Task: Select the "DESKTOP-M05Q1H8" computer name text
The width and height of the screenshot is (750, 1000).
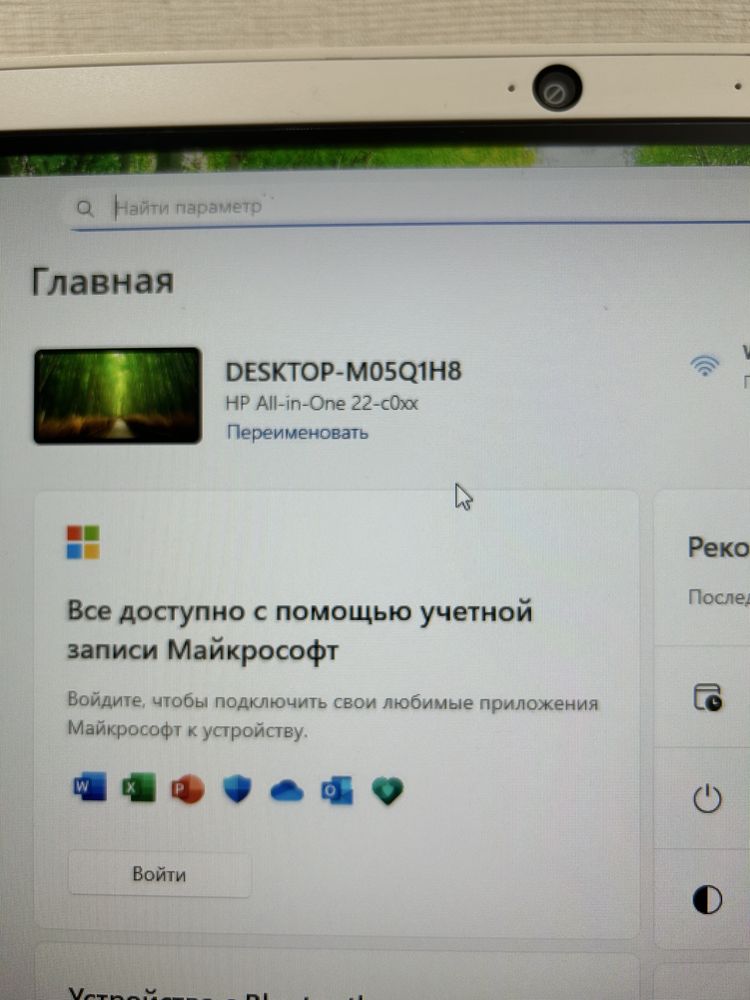Action: point(343,372)
